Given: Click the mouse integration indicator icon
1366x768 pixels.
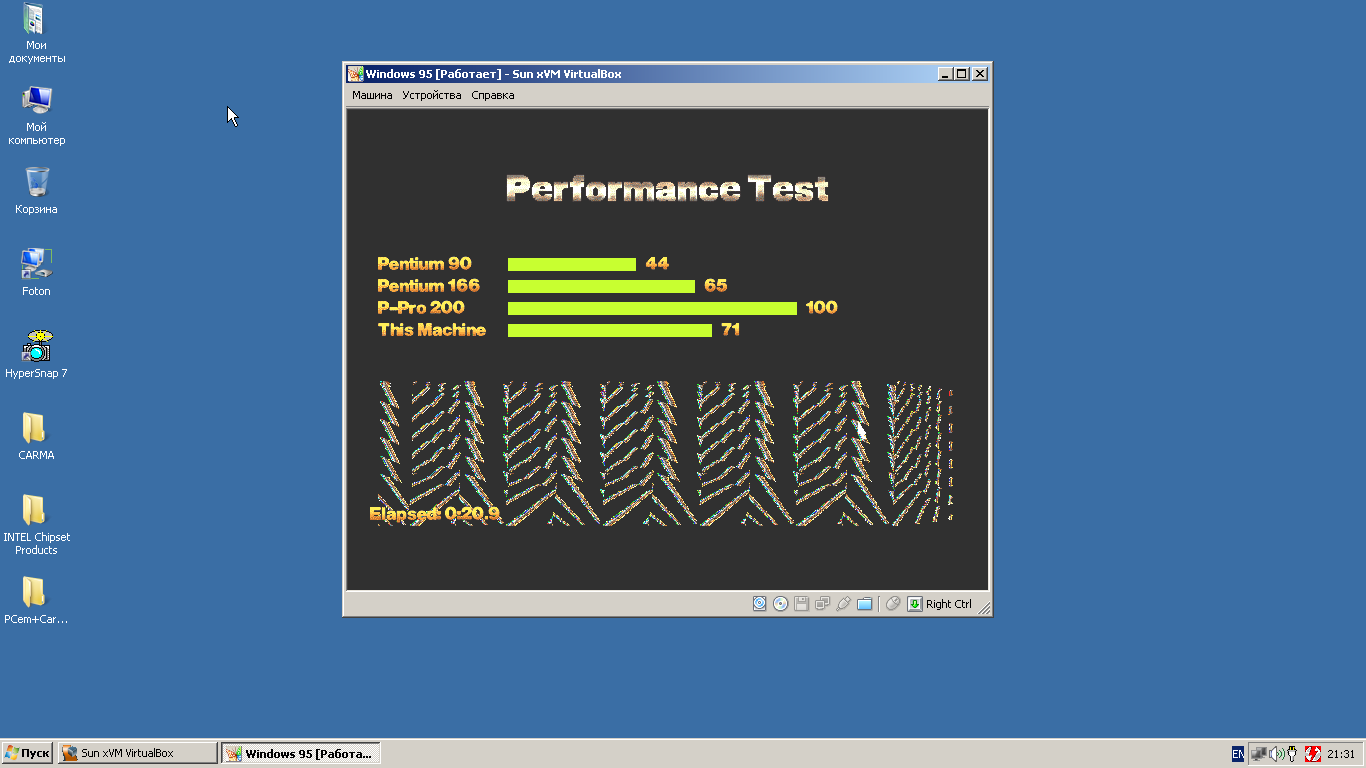Looking at the screenshot, I should (893, 603).
